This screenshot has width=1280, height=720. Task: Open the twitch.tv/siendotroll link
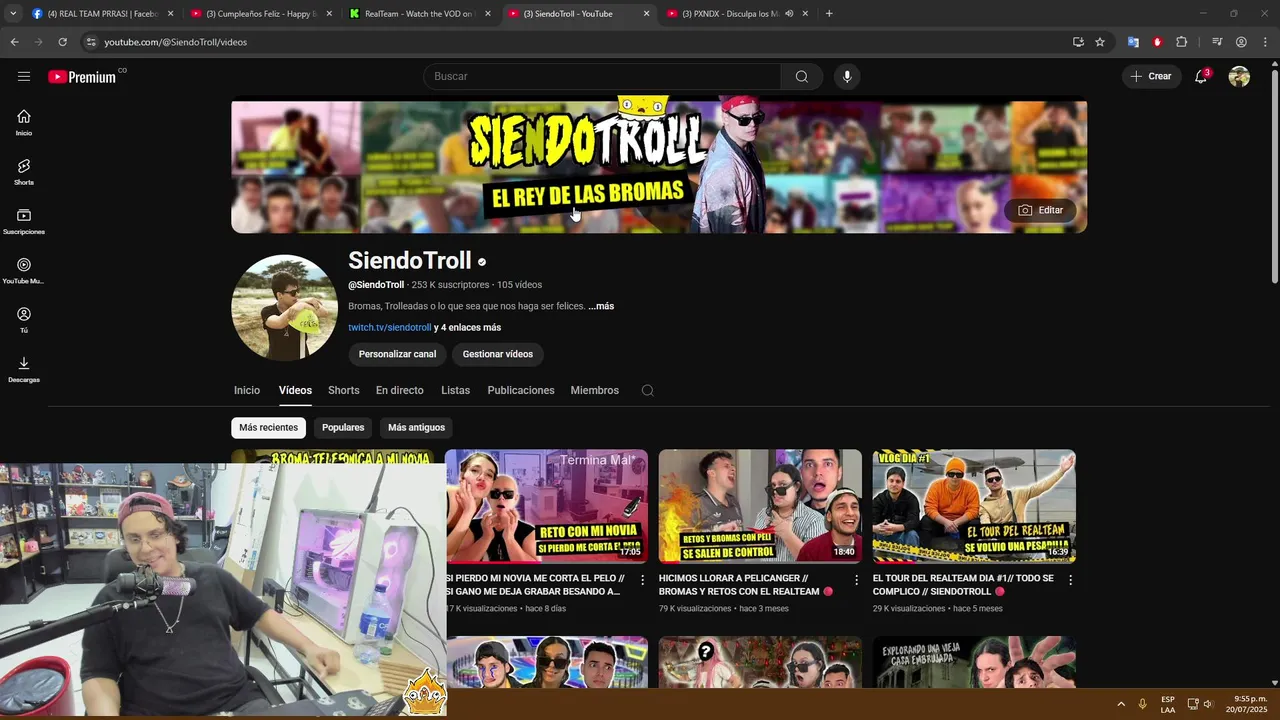tap(389, 327)
